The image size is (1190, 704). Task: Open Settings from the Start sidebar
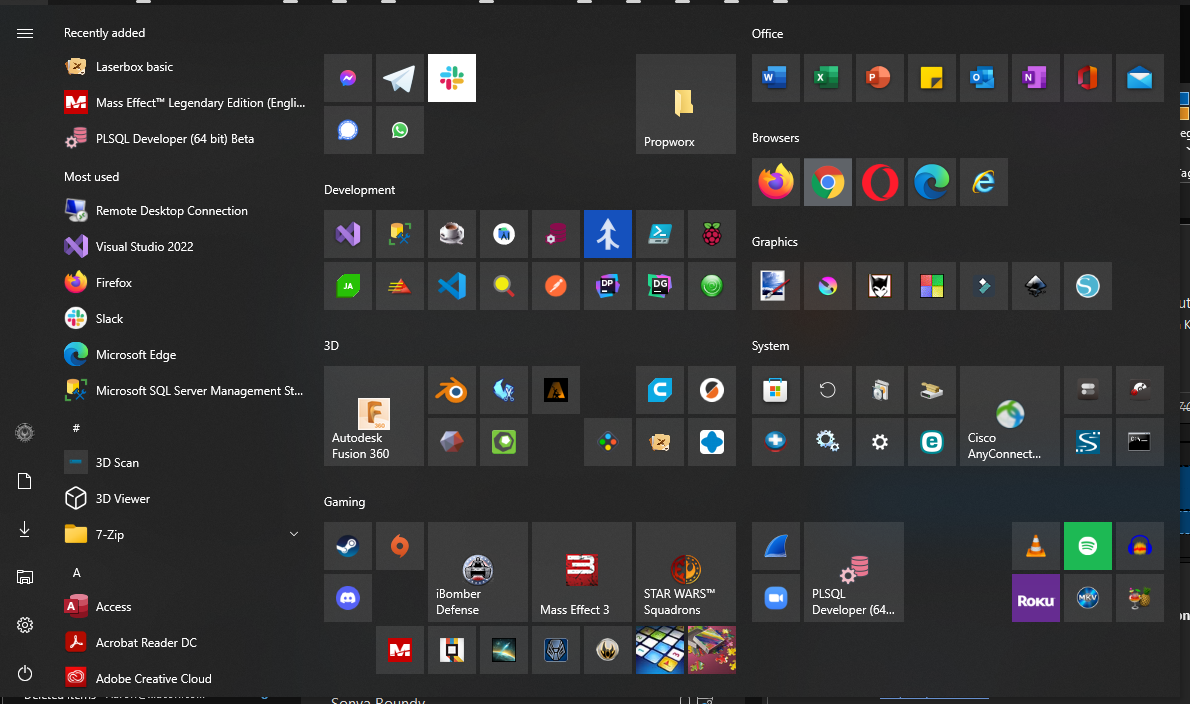(24, 625)
